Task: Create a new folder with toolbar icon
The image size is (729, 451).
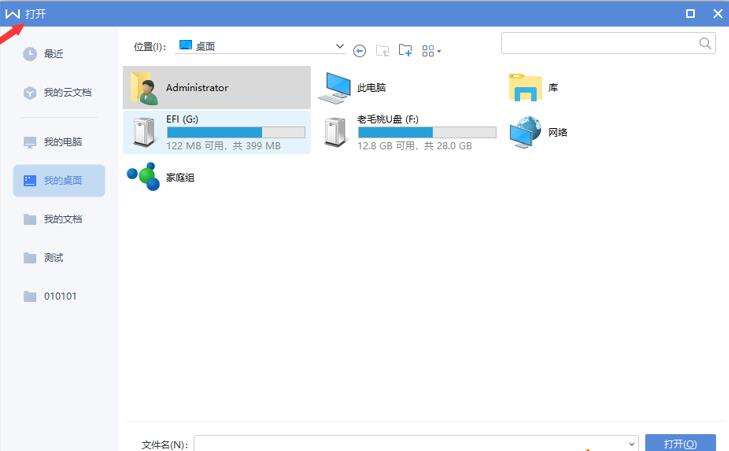Action: point(405,50)
